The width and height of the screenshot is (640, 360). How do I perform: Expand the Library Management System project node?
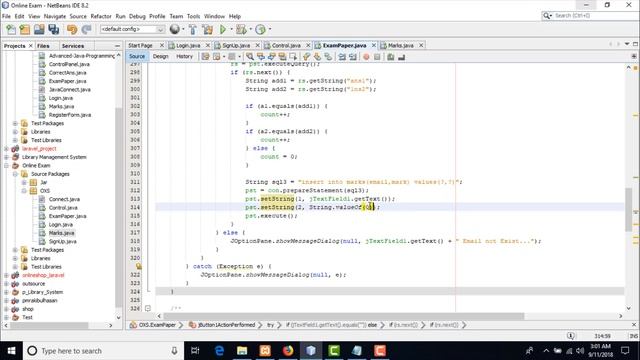(x=7, y=157)
